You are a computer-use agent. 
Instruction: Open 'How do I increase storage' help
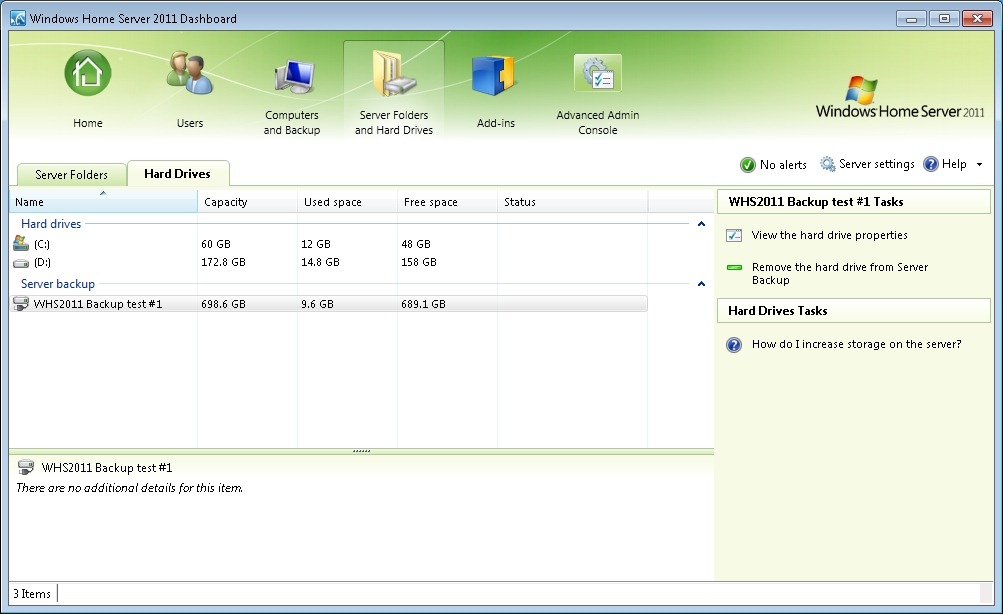click(856, 344)
